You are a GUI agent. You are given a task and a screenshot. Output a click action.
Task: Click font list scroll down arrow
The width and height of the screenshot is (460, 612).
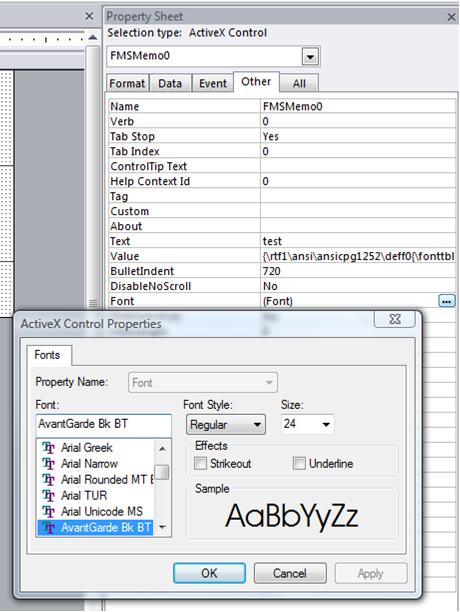pyautogui.click(x=162, y=527)
